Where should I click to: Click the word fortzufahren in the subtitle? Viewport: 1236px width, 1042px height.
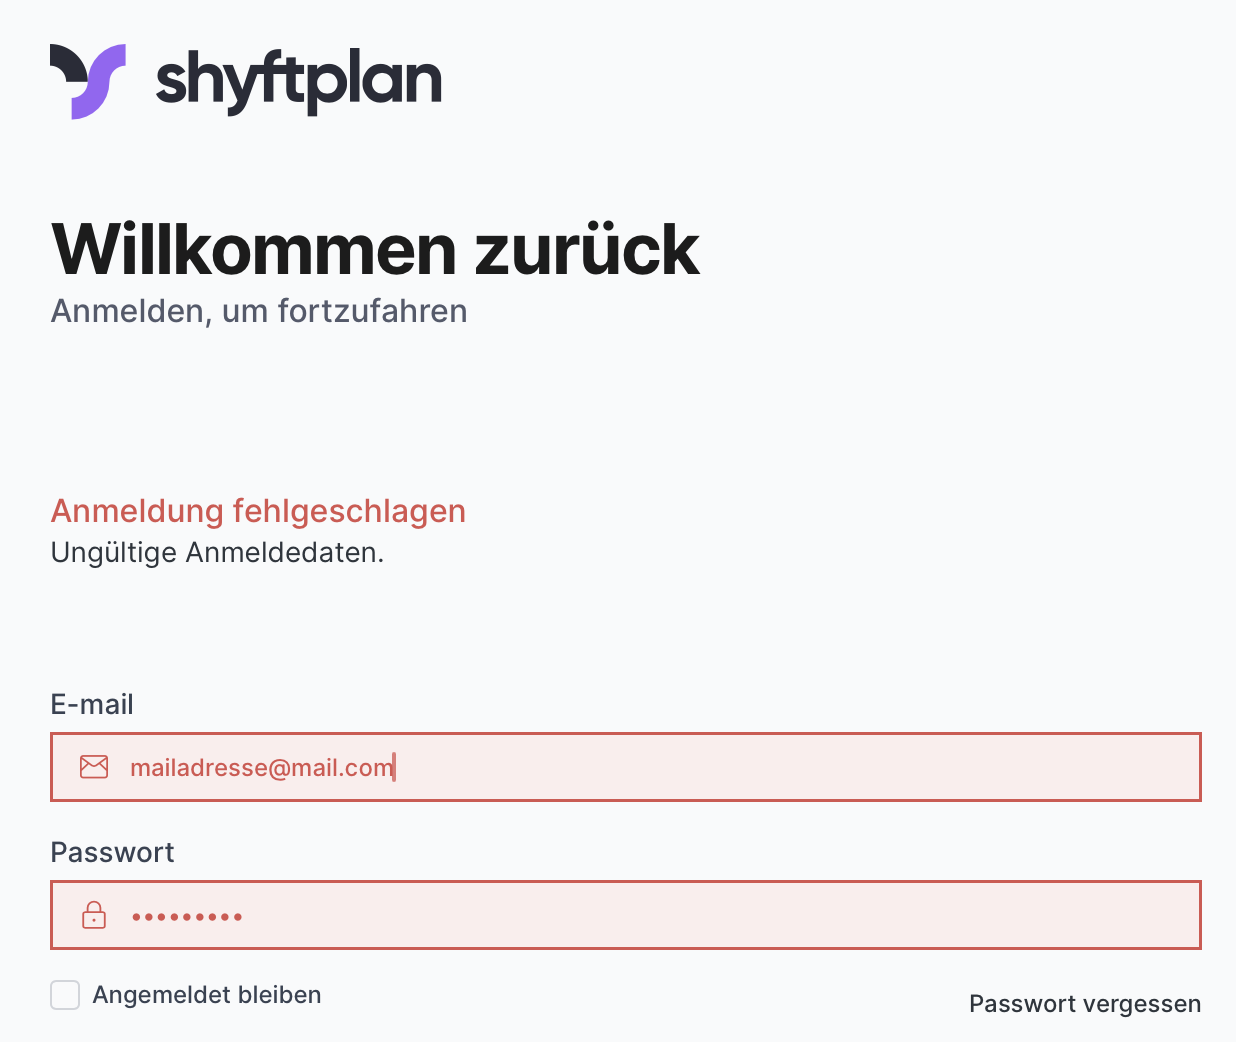pyautogui.click(x=372, y=311)
